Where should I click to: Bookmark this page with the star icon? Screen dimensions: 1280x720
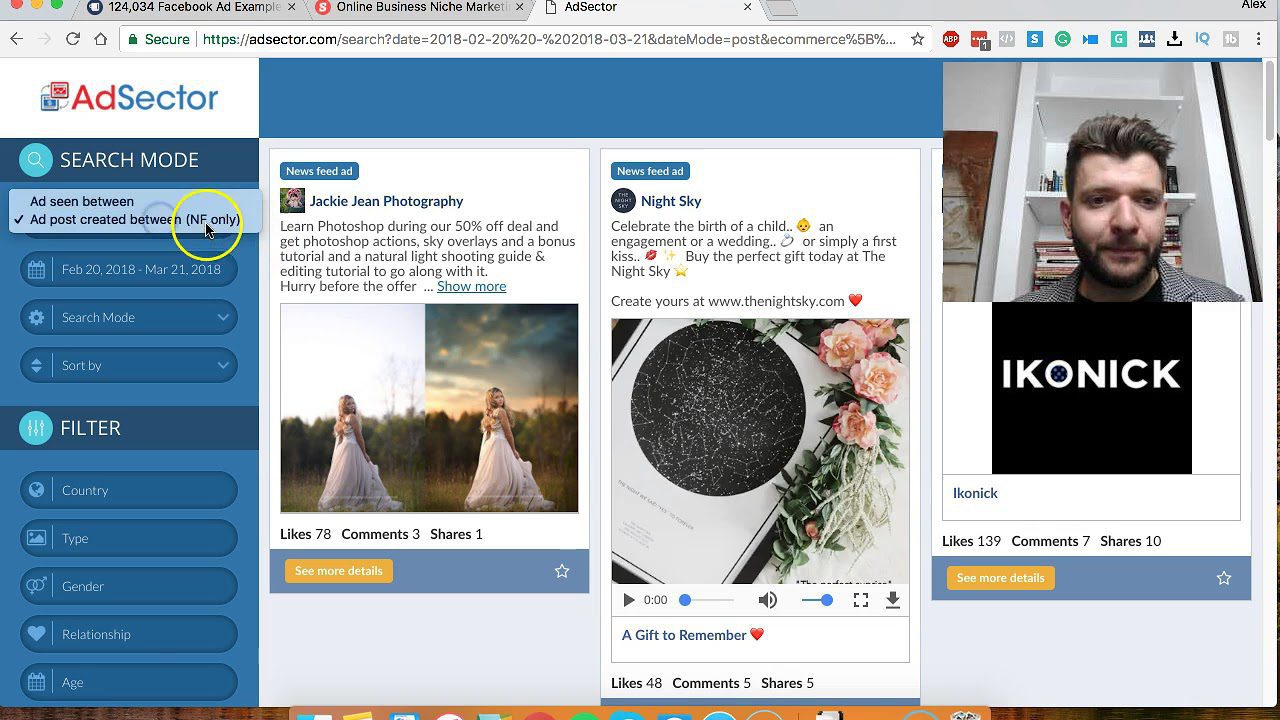(x=917, y=39)
